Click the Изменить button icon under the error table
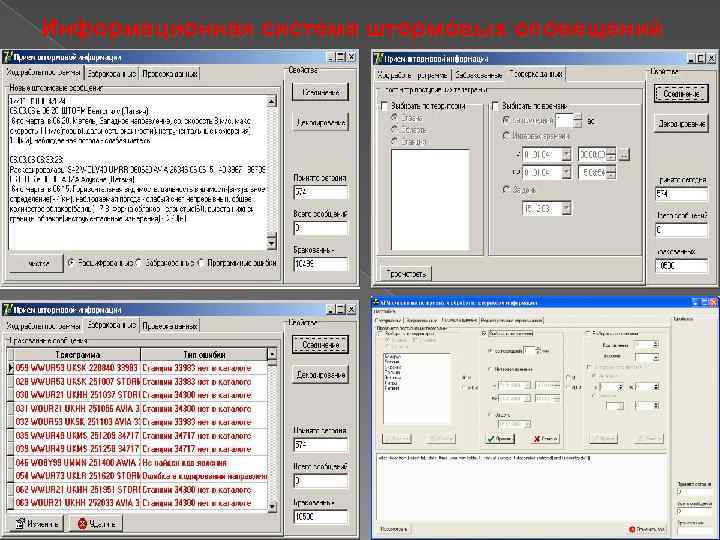Image resolution: width=720 pixels, height=540 pixels. (x=21, y=523)
